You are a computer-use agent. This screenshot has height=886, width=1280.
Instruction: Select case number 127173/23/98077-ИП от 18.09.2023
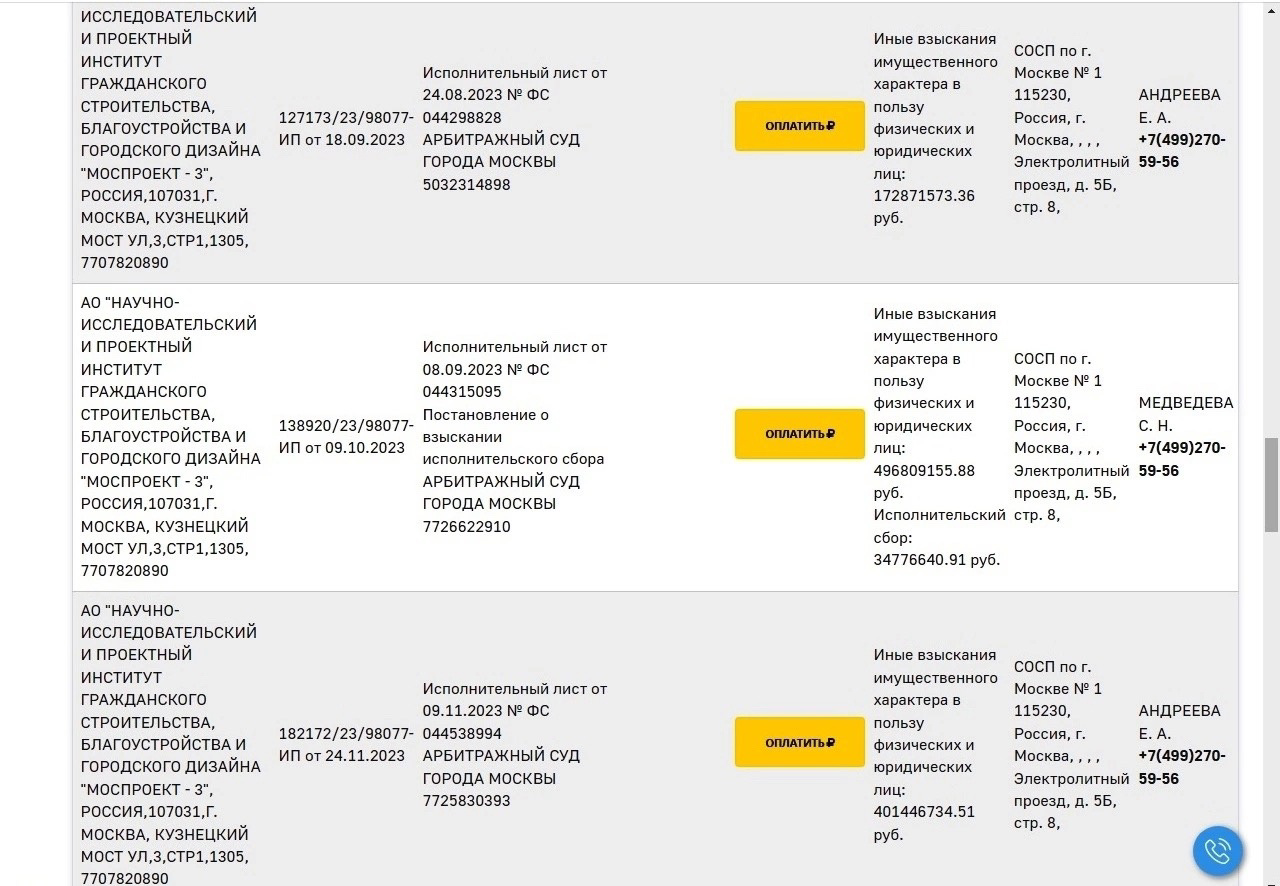345,129
